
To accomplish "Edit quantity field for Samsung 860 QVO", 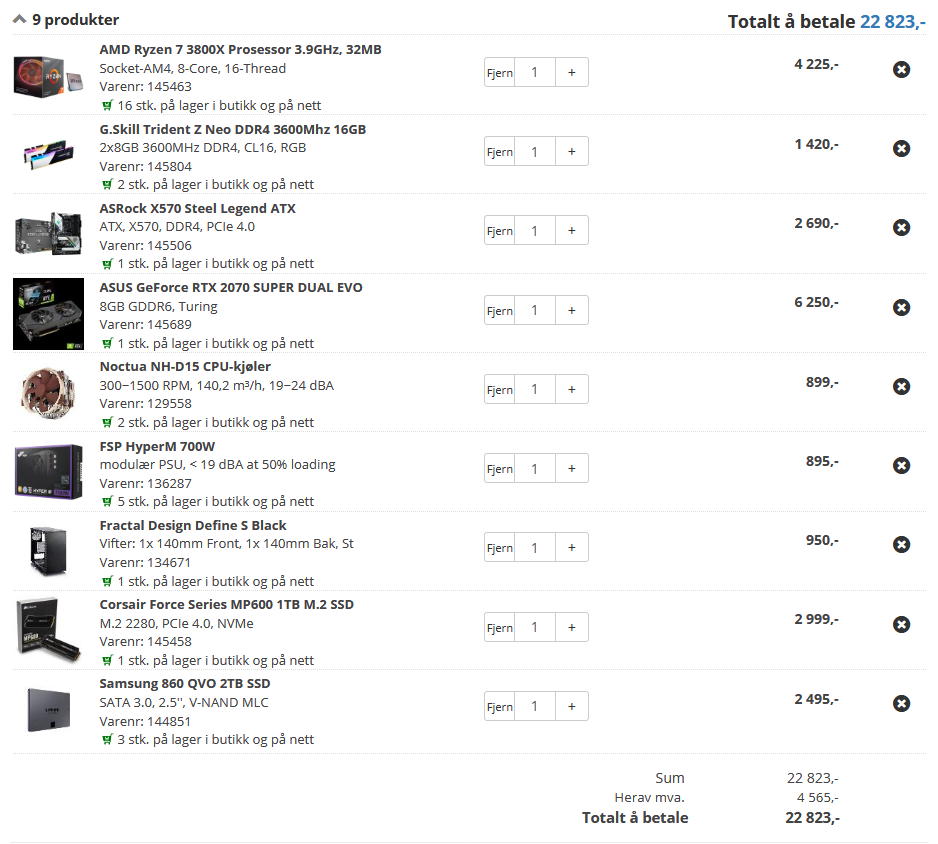I will click(x=535, y=706).
